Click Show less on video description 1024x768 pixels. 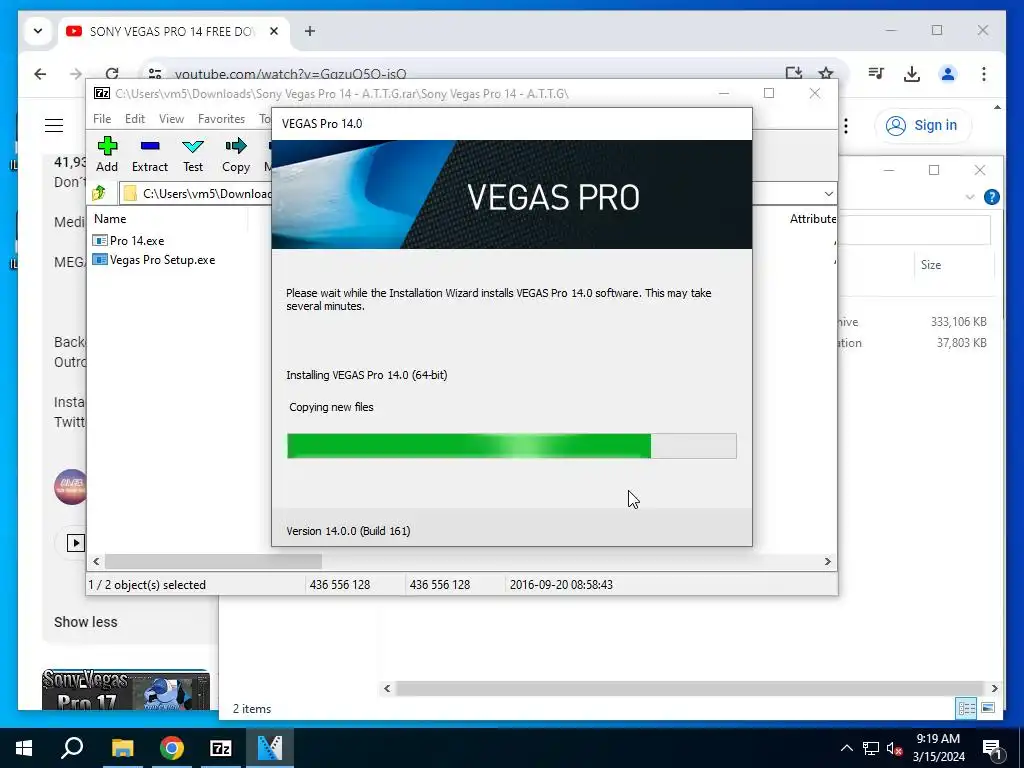(x=86, y=622)
